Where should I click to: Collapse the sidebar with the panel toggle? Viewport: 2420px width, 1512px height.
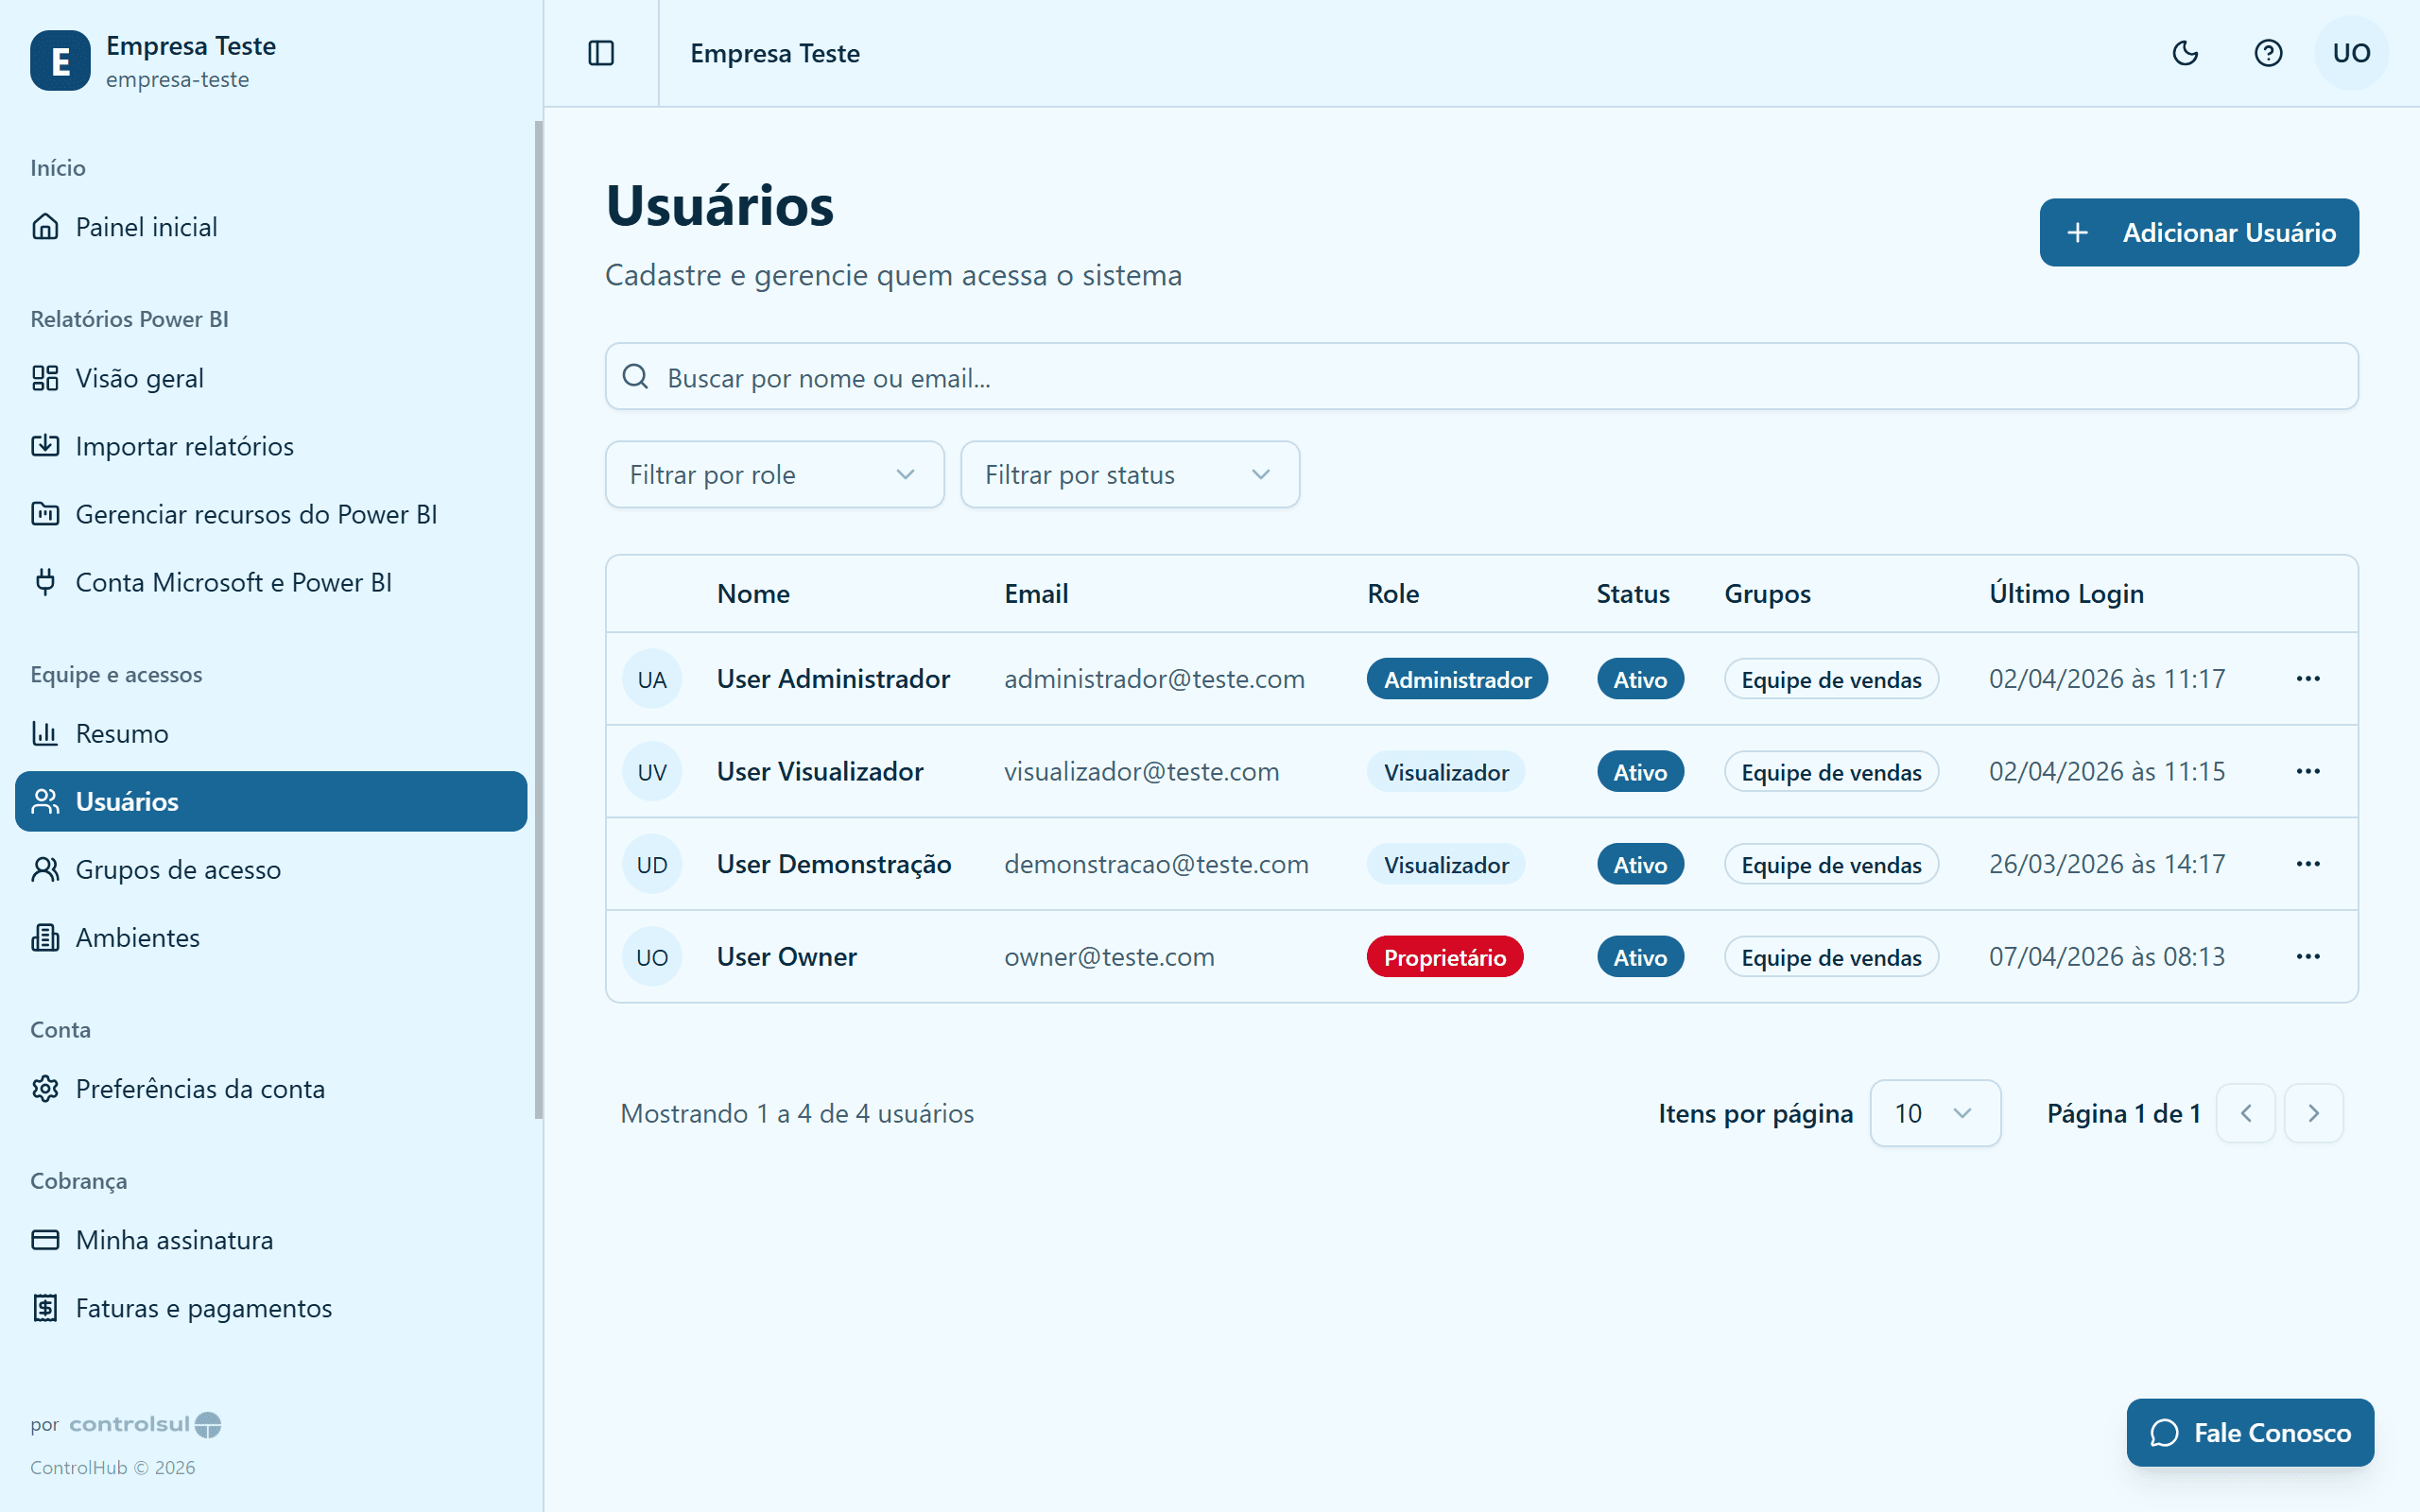601,53
